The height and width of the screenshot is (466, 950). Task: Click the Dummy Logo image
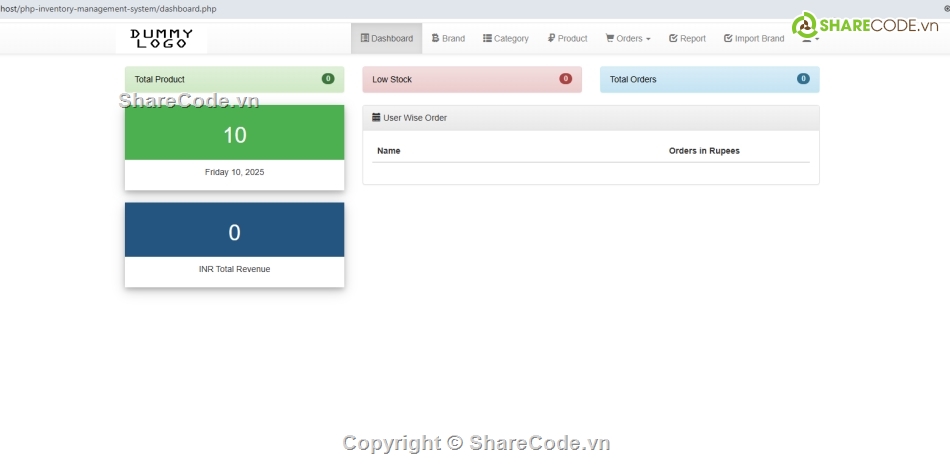pyautogui.click(x=161, y=39)
